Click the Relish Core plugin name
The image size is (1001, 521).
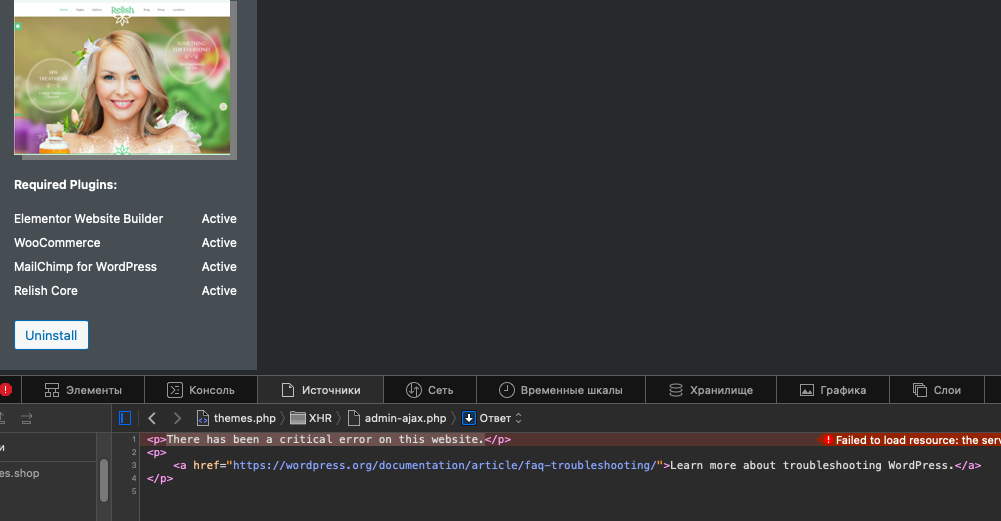pyautogui.click(x=46, y=291)
